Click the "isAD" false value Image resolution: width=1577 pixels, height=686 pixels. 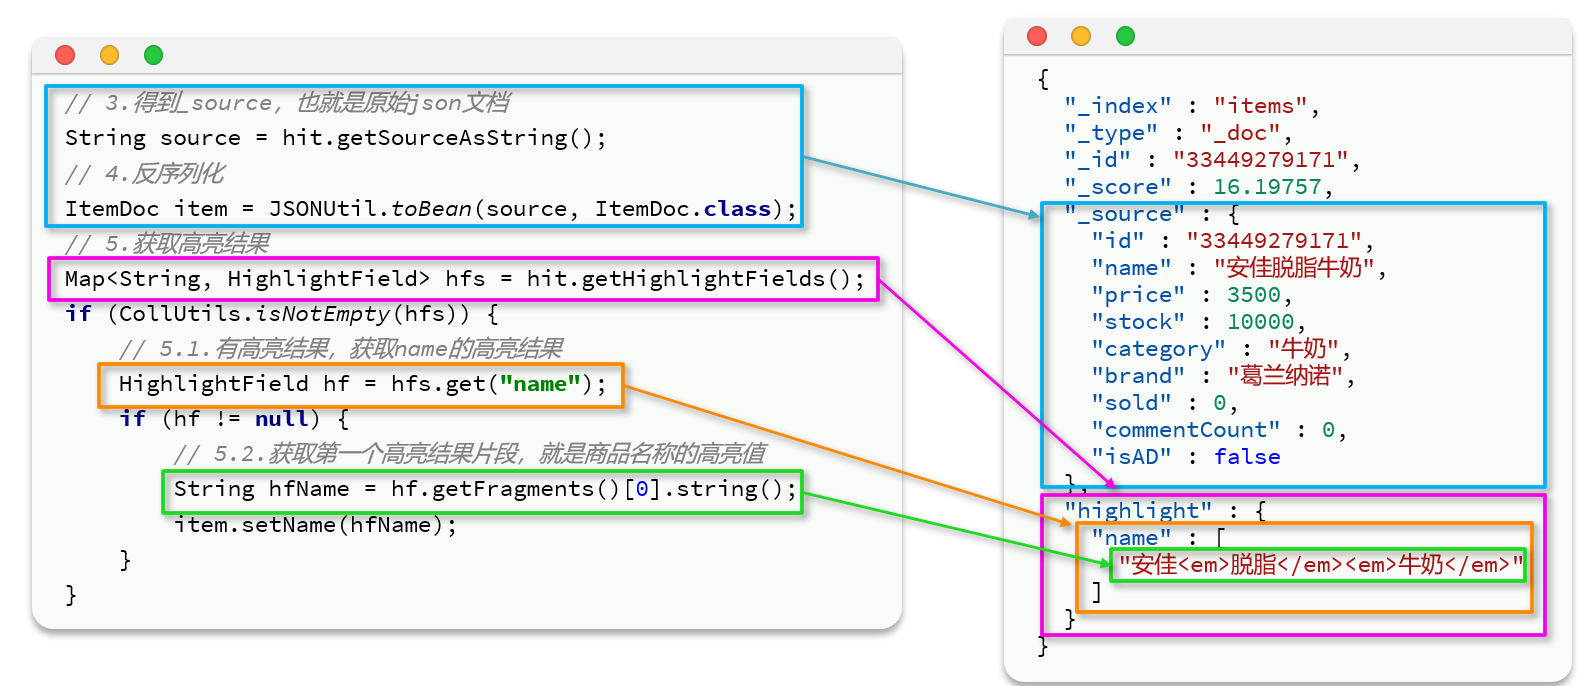coord(1246,457)
